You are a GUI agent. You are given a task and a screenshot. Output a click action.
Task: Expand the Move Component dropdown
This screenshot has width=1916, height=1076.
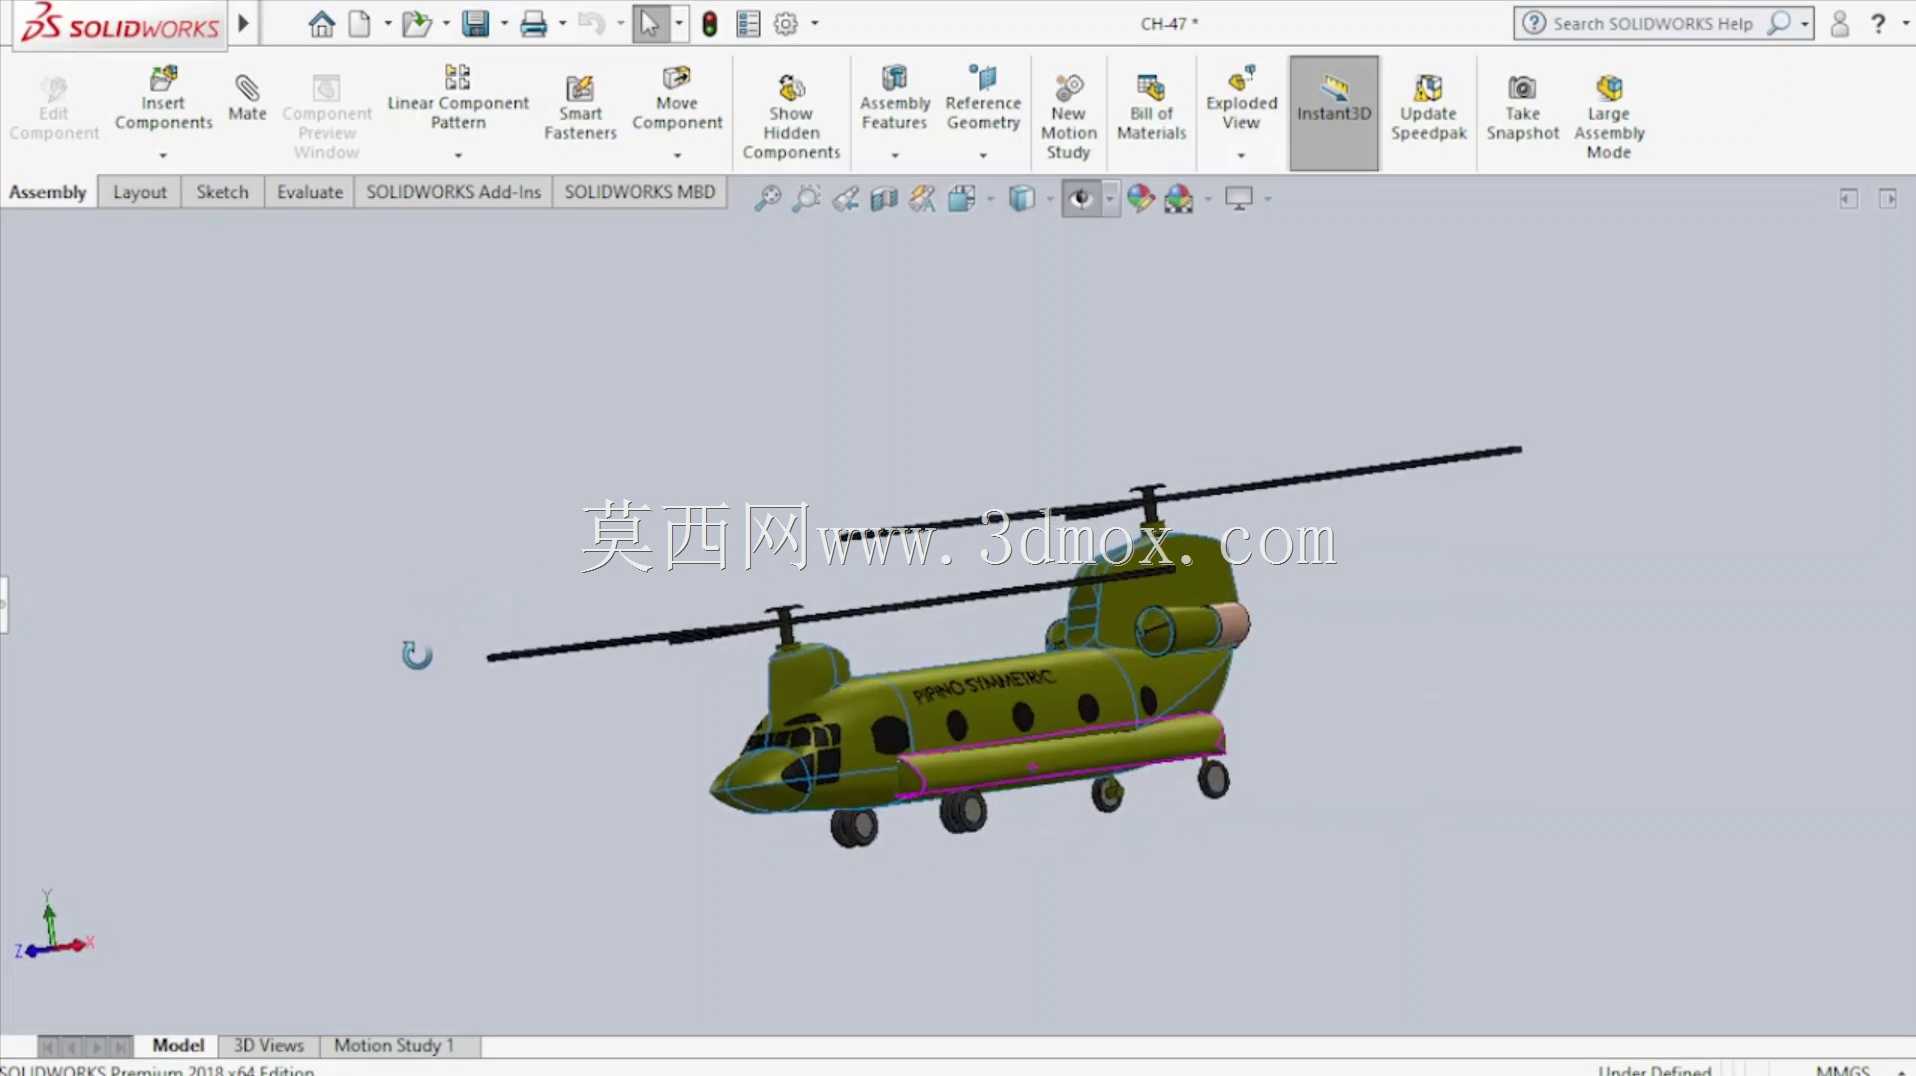pos(677,155)
